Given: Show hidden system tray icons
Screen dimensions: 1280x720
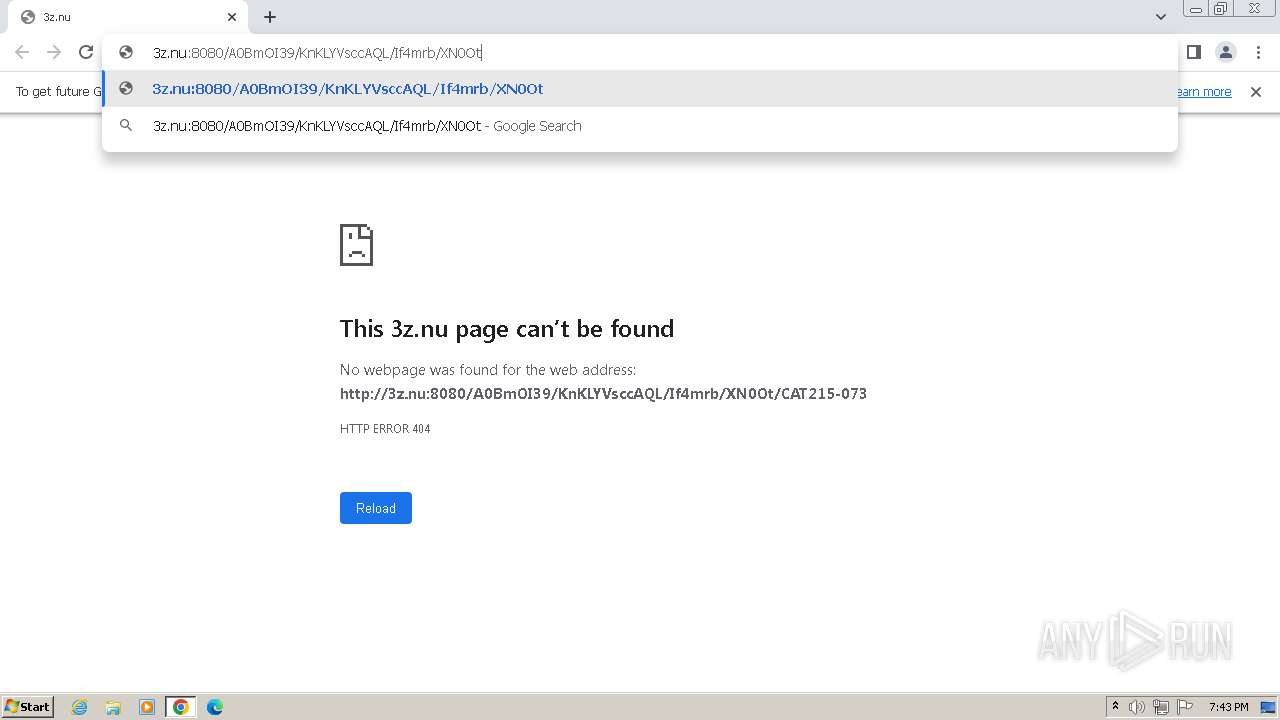Looking at the screenshot, I should coord(1115,707).
